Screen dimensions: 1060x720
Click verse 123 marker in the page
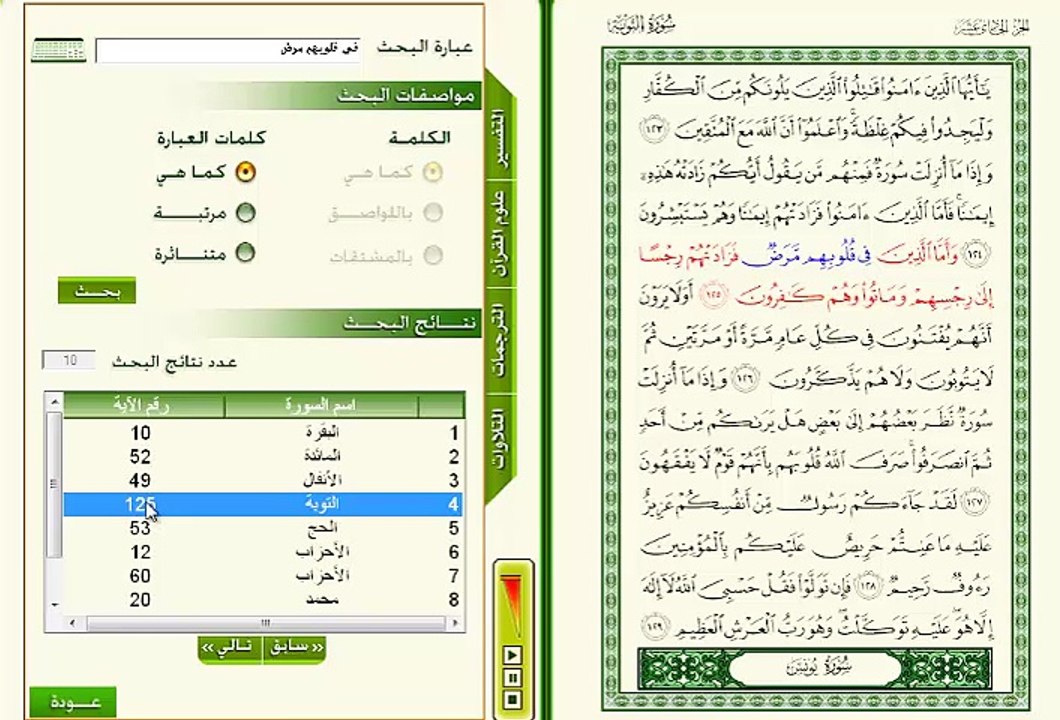654,128
